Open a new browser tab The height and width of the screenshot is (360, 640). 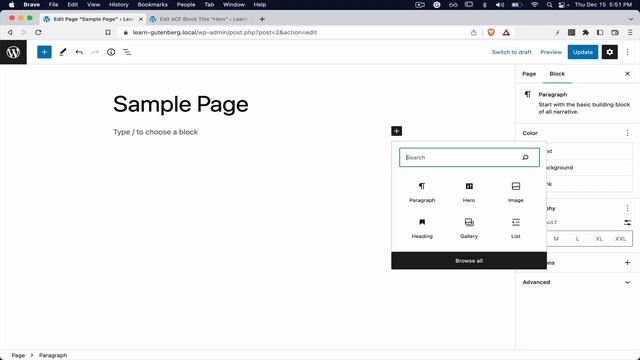[262, 19]
